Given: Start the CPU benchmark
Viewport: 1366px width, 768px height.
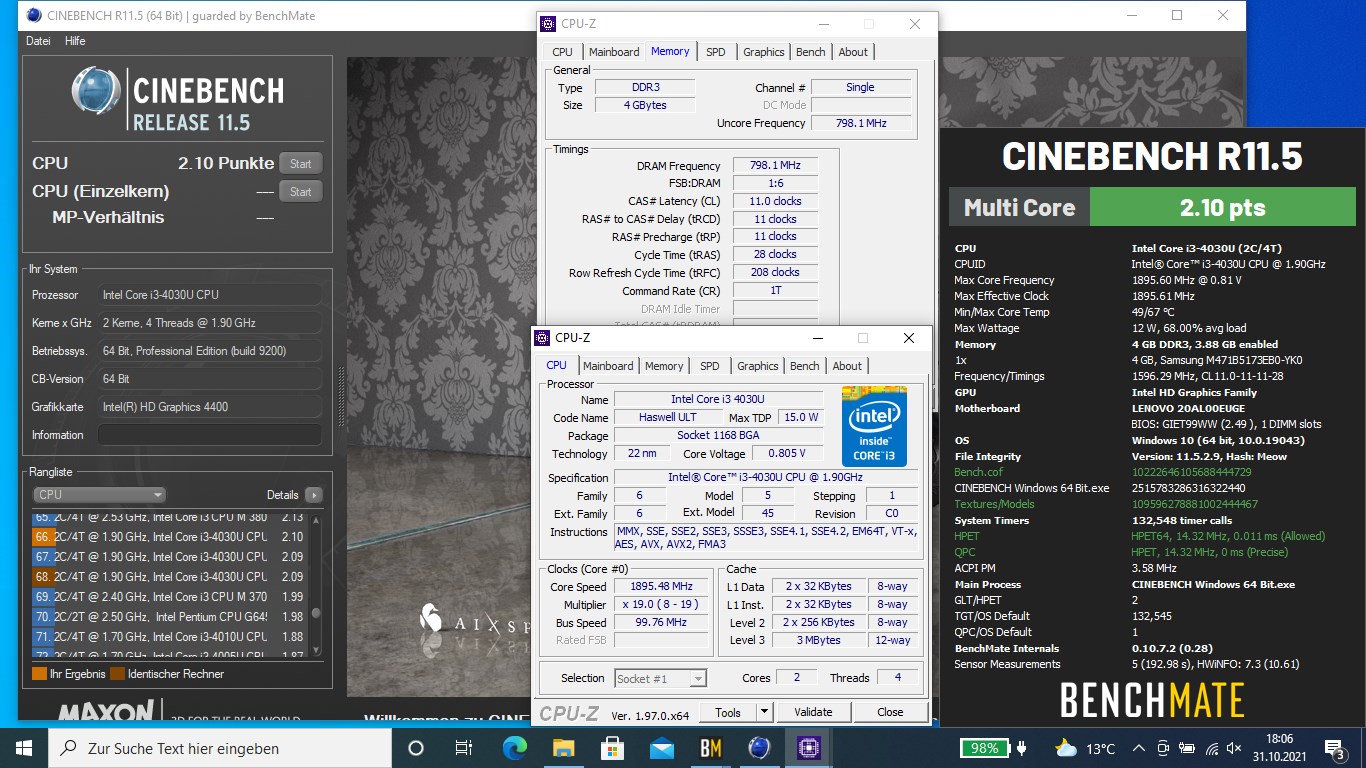Looking at the screenshot, I should [x=301, y=163].
